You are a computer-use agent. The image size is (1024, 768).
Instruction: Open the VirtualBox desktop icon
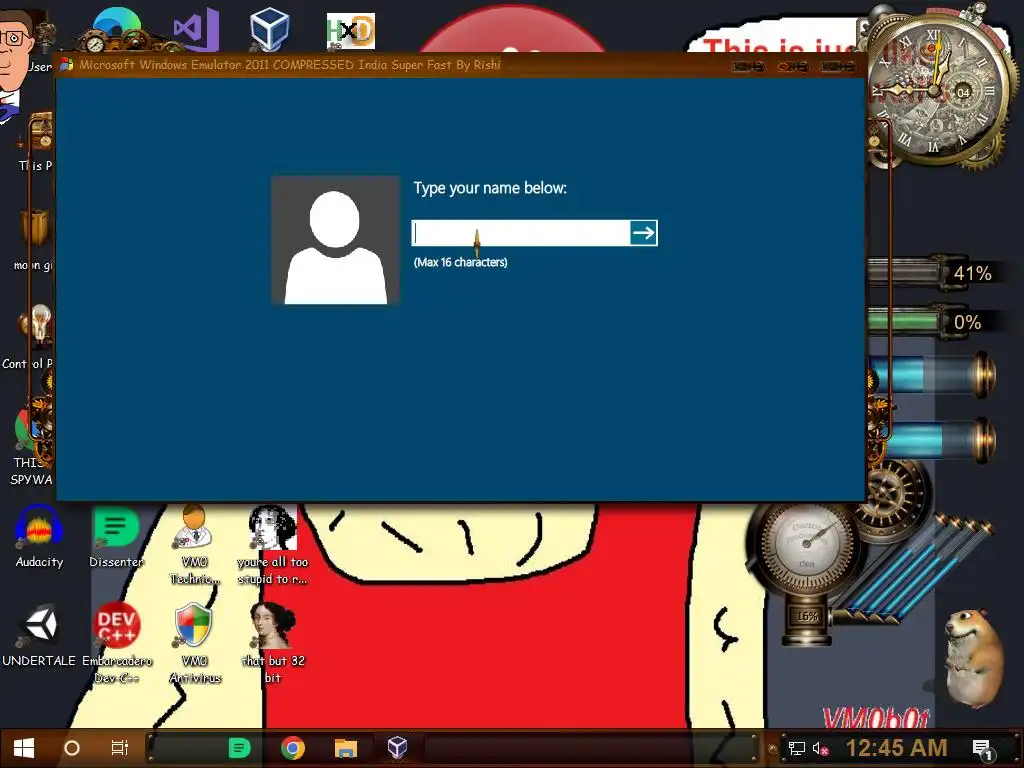(x=270, y=29)
